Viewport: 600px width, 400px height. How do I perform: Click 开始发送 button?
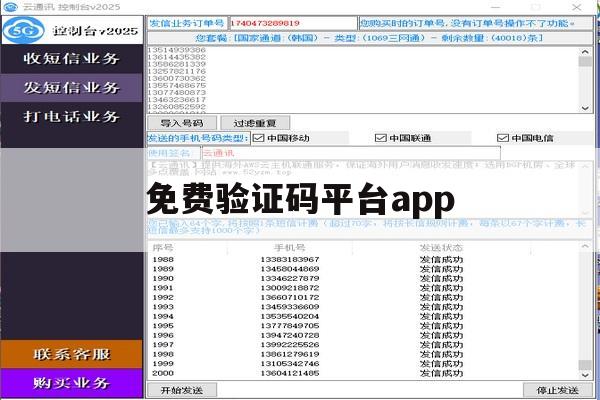pyautogui.click(x=182, y=390)
